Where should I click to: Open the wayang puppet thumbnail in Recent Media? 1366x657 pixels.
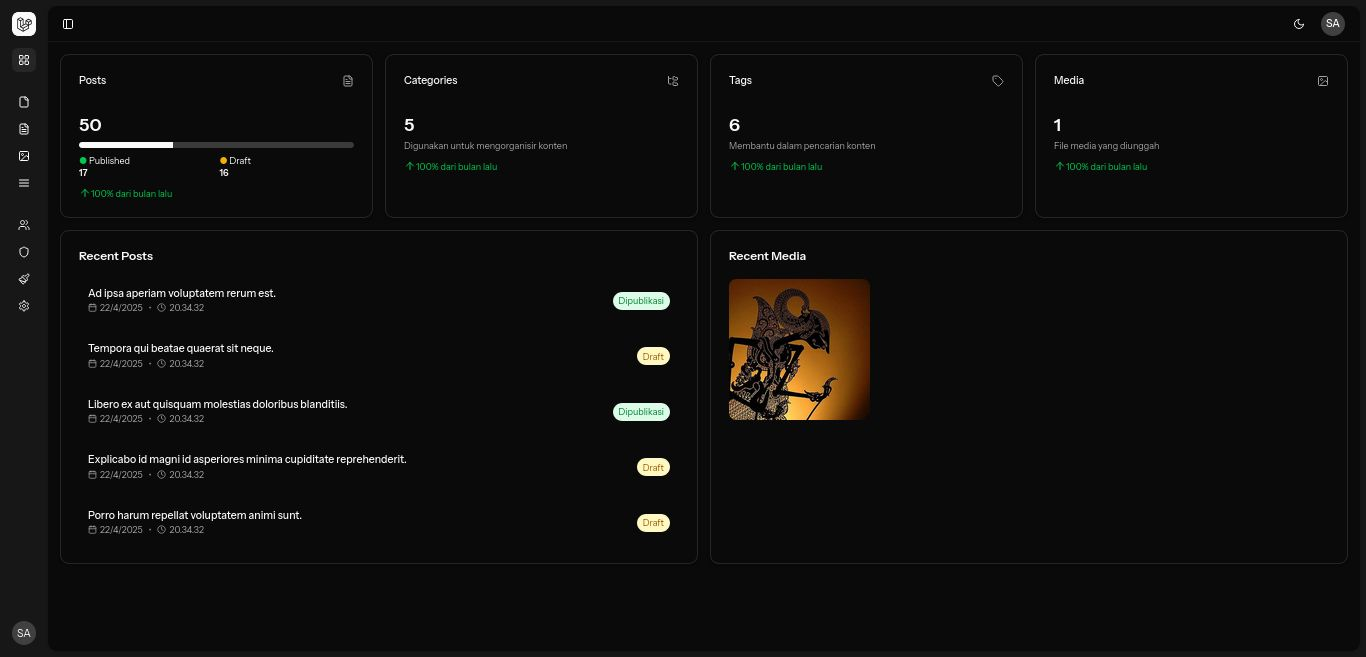799,349
